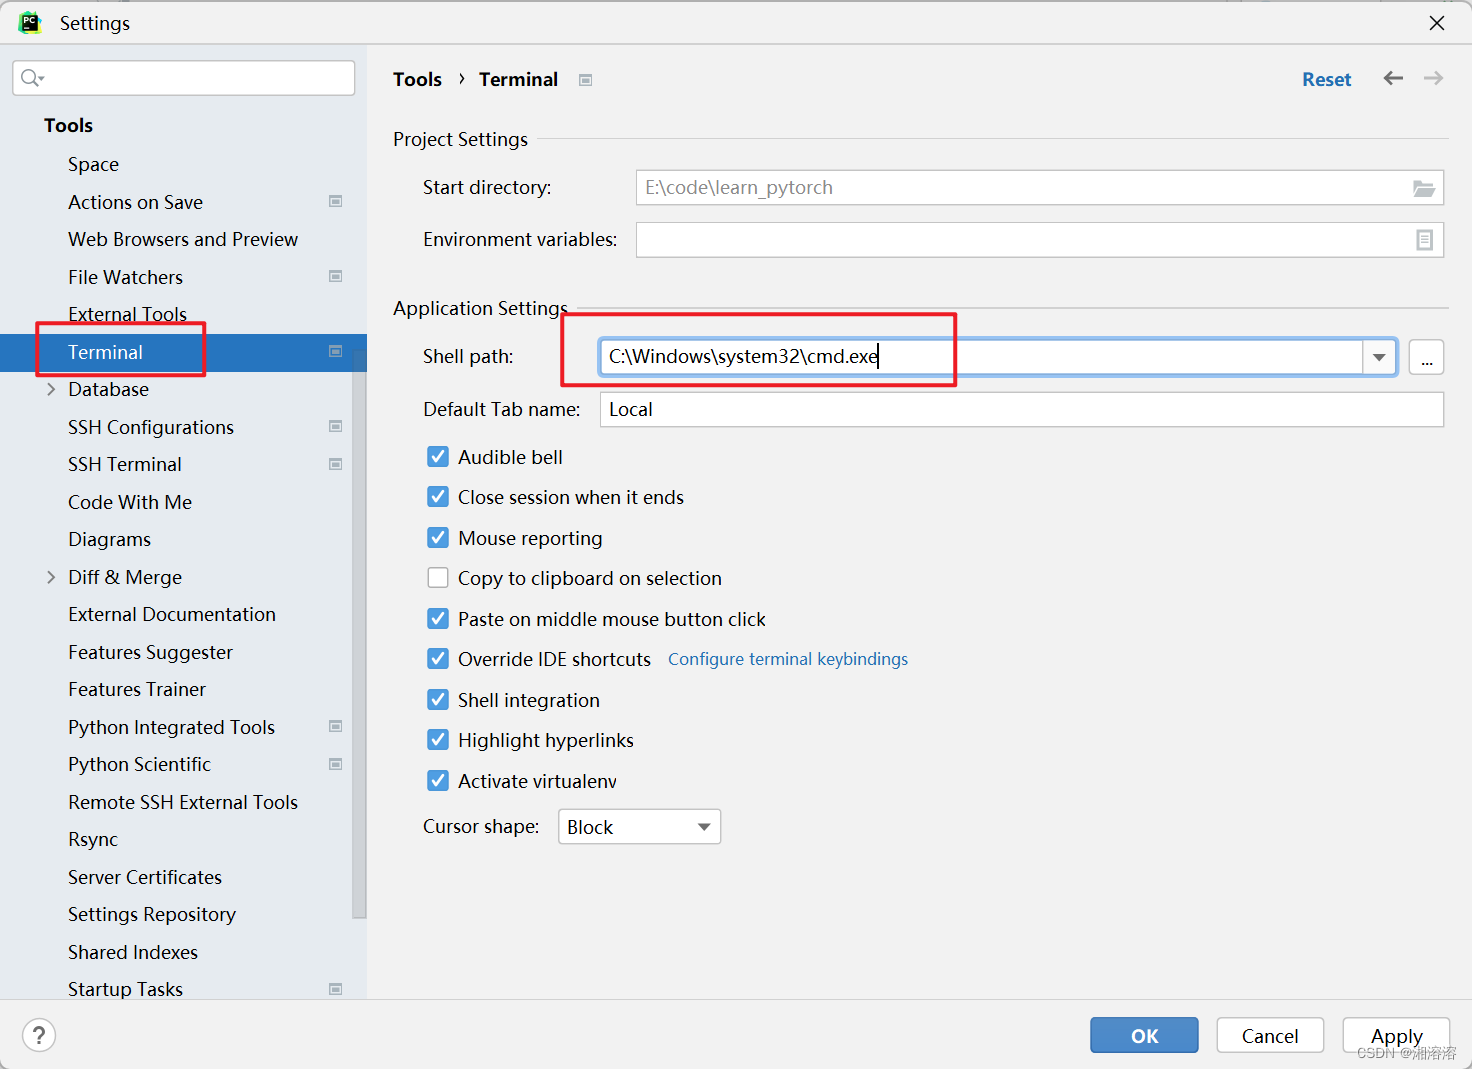
Task: Toggle Close session when it ends
Action: click(x=438, y=497)
